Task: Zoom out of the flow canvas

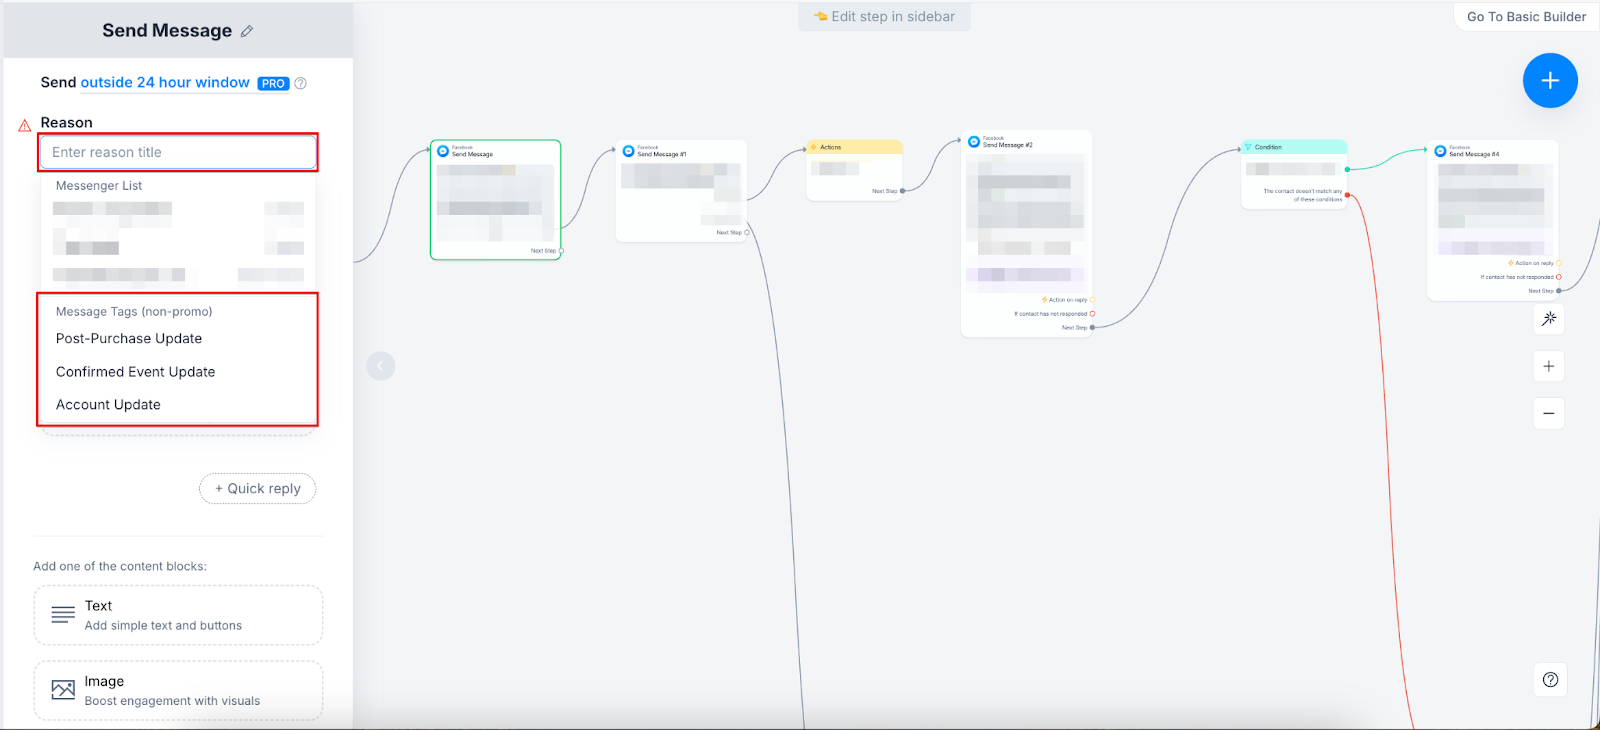Action: click(x=1548, y=413)
